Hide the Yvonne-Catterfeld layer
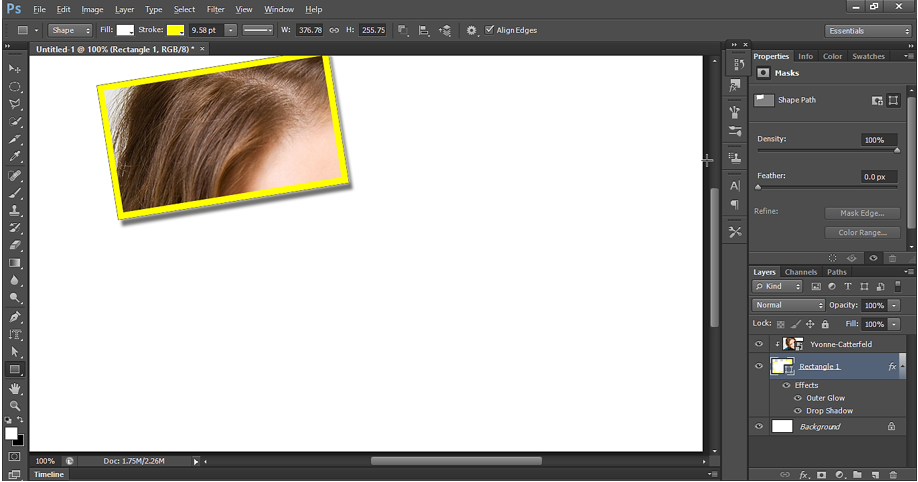The image size is (918, 482). pos(759,344)
